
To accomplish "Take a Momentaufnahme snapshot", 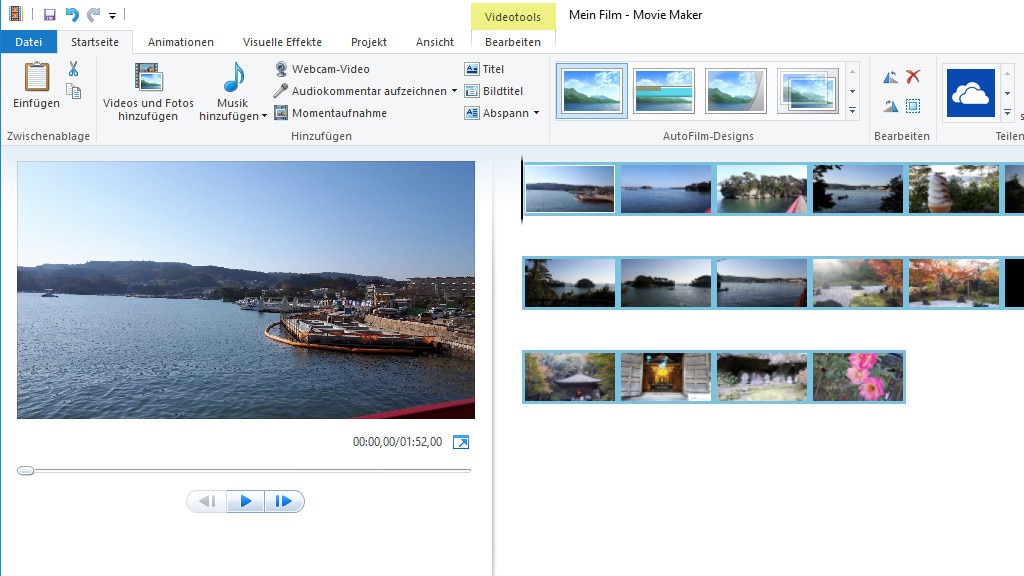I will [341, 113].
